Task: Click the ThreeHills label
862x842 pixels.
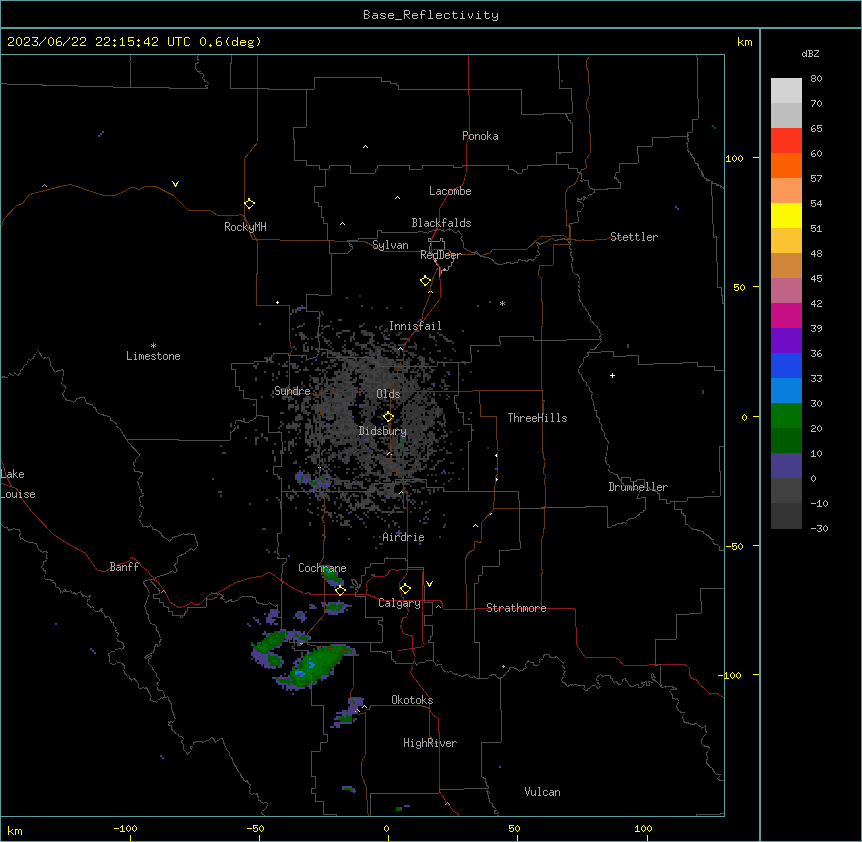Action: [x=537, y=418]
